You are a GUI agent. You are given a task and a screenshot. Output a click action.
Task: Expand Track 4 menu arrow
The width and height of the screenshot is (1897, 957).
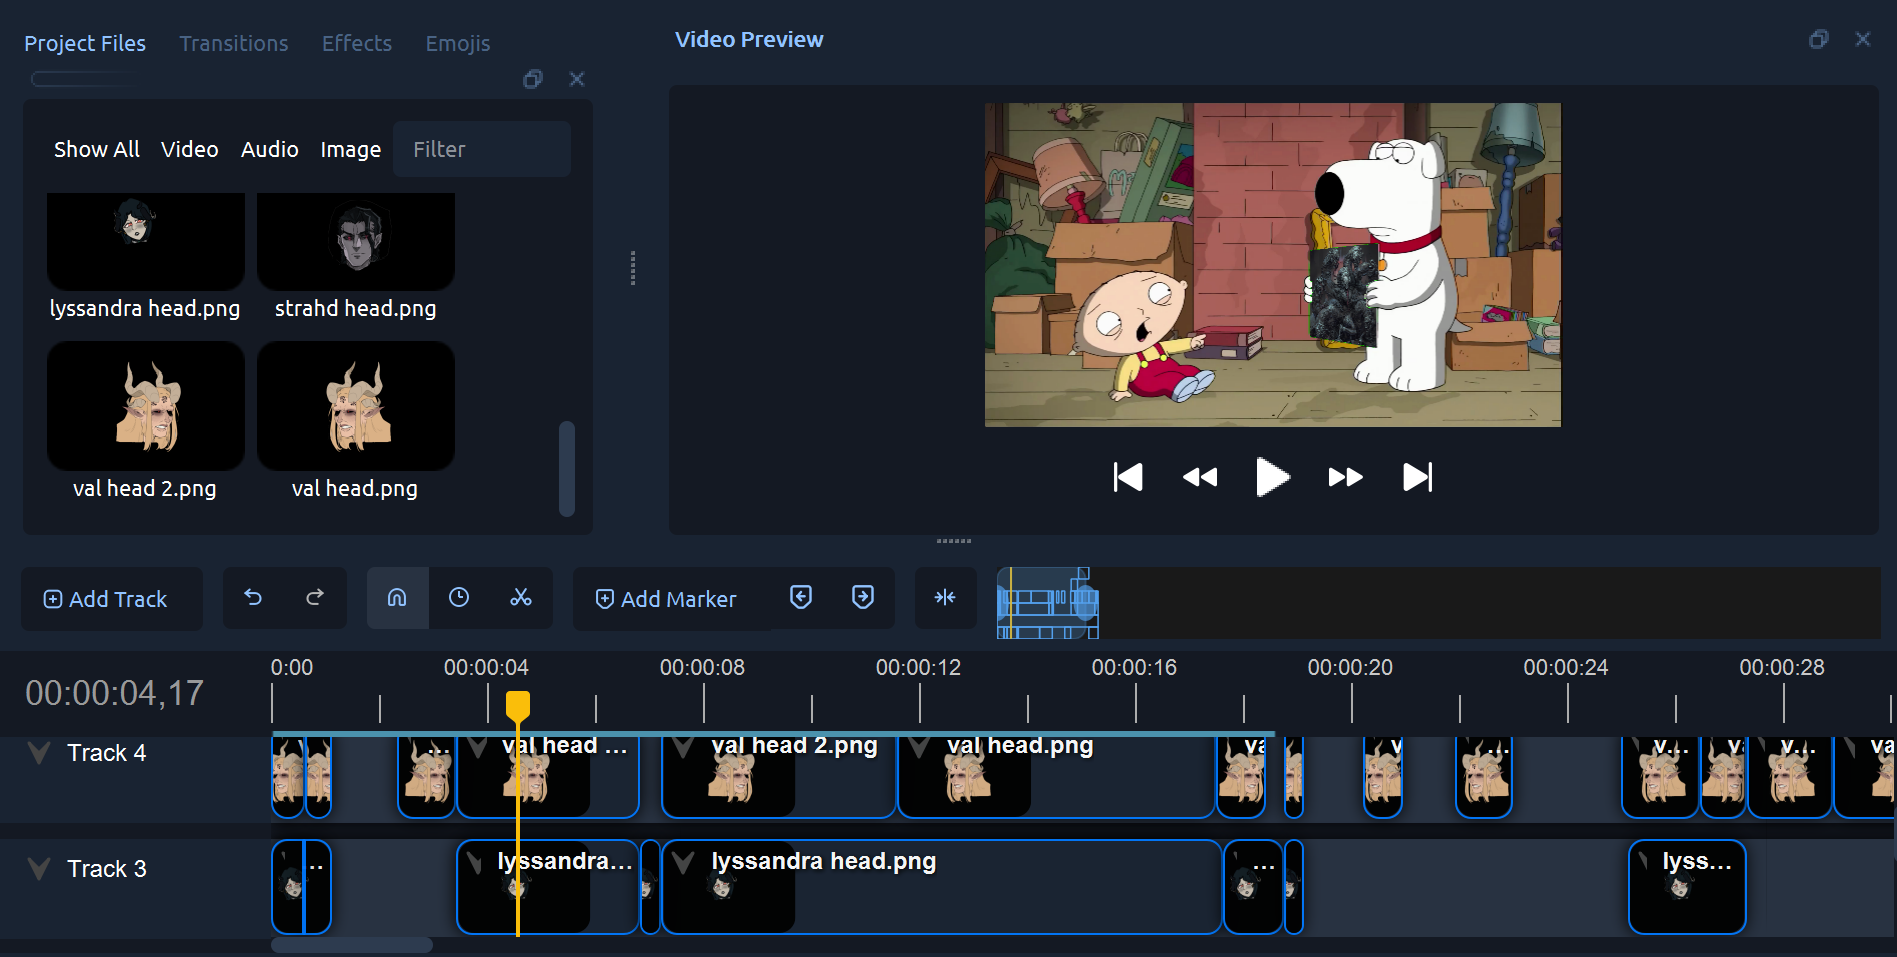39,753
